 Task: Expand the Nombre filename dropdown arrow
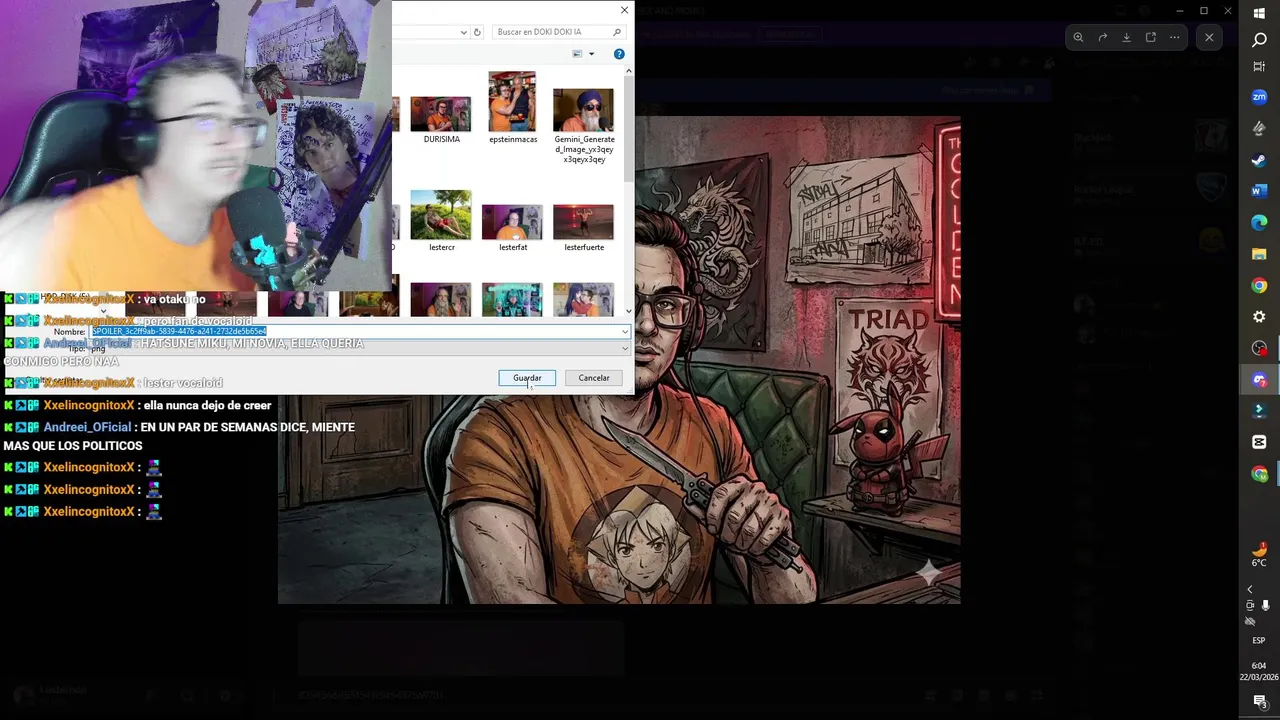click(x=625, y=332)
